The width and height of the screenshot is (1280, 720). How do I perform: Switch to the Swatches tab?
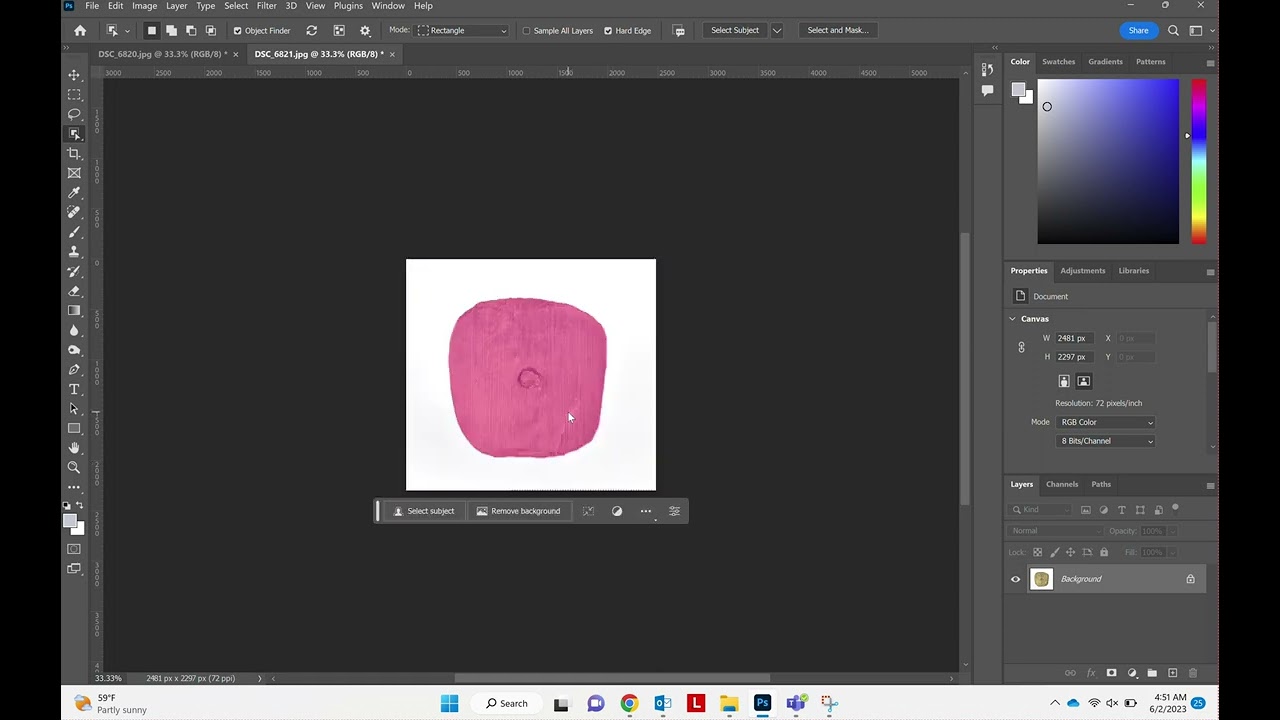(1058, 62)
